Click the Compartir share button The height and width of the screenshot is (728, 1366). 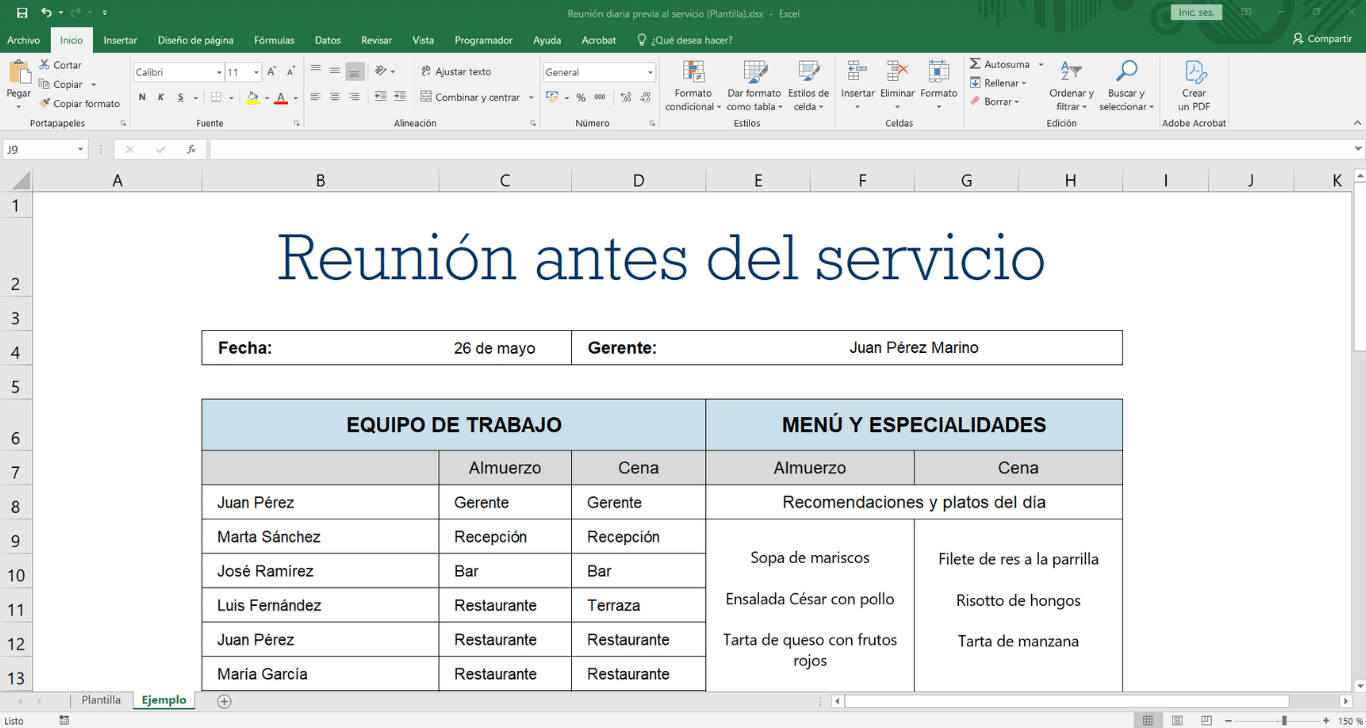(1322, 39)
